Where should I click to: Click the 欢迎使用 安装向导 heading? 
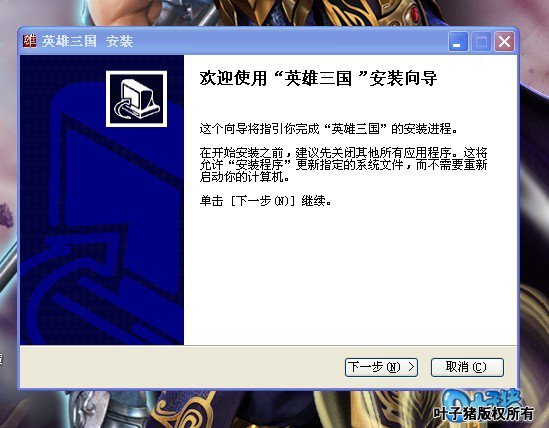(x=318, y=78)
